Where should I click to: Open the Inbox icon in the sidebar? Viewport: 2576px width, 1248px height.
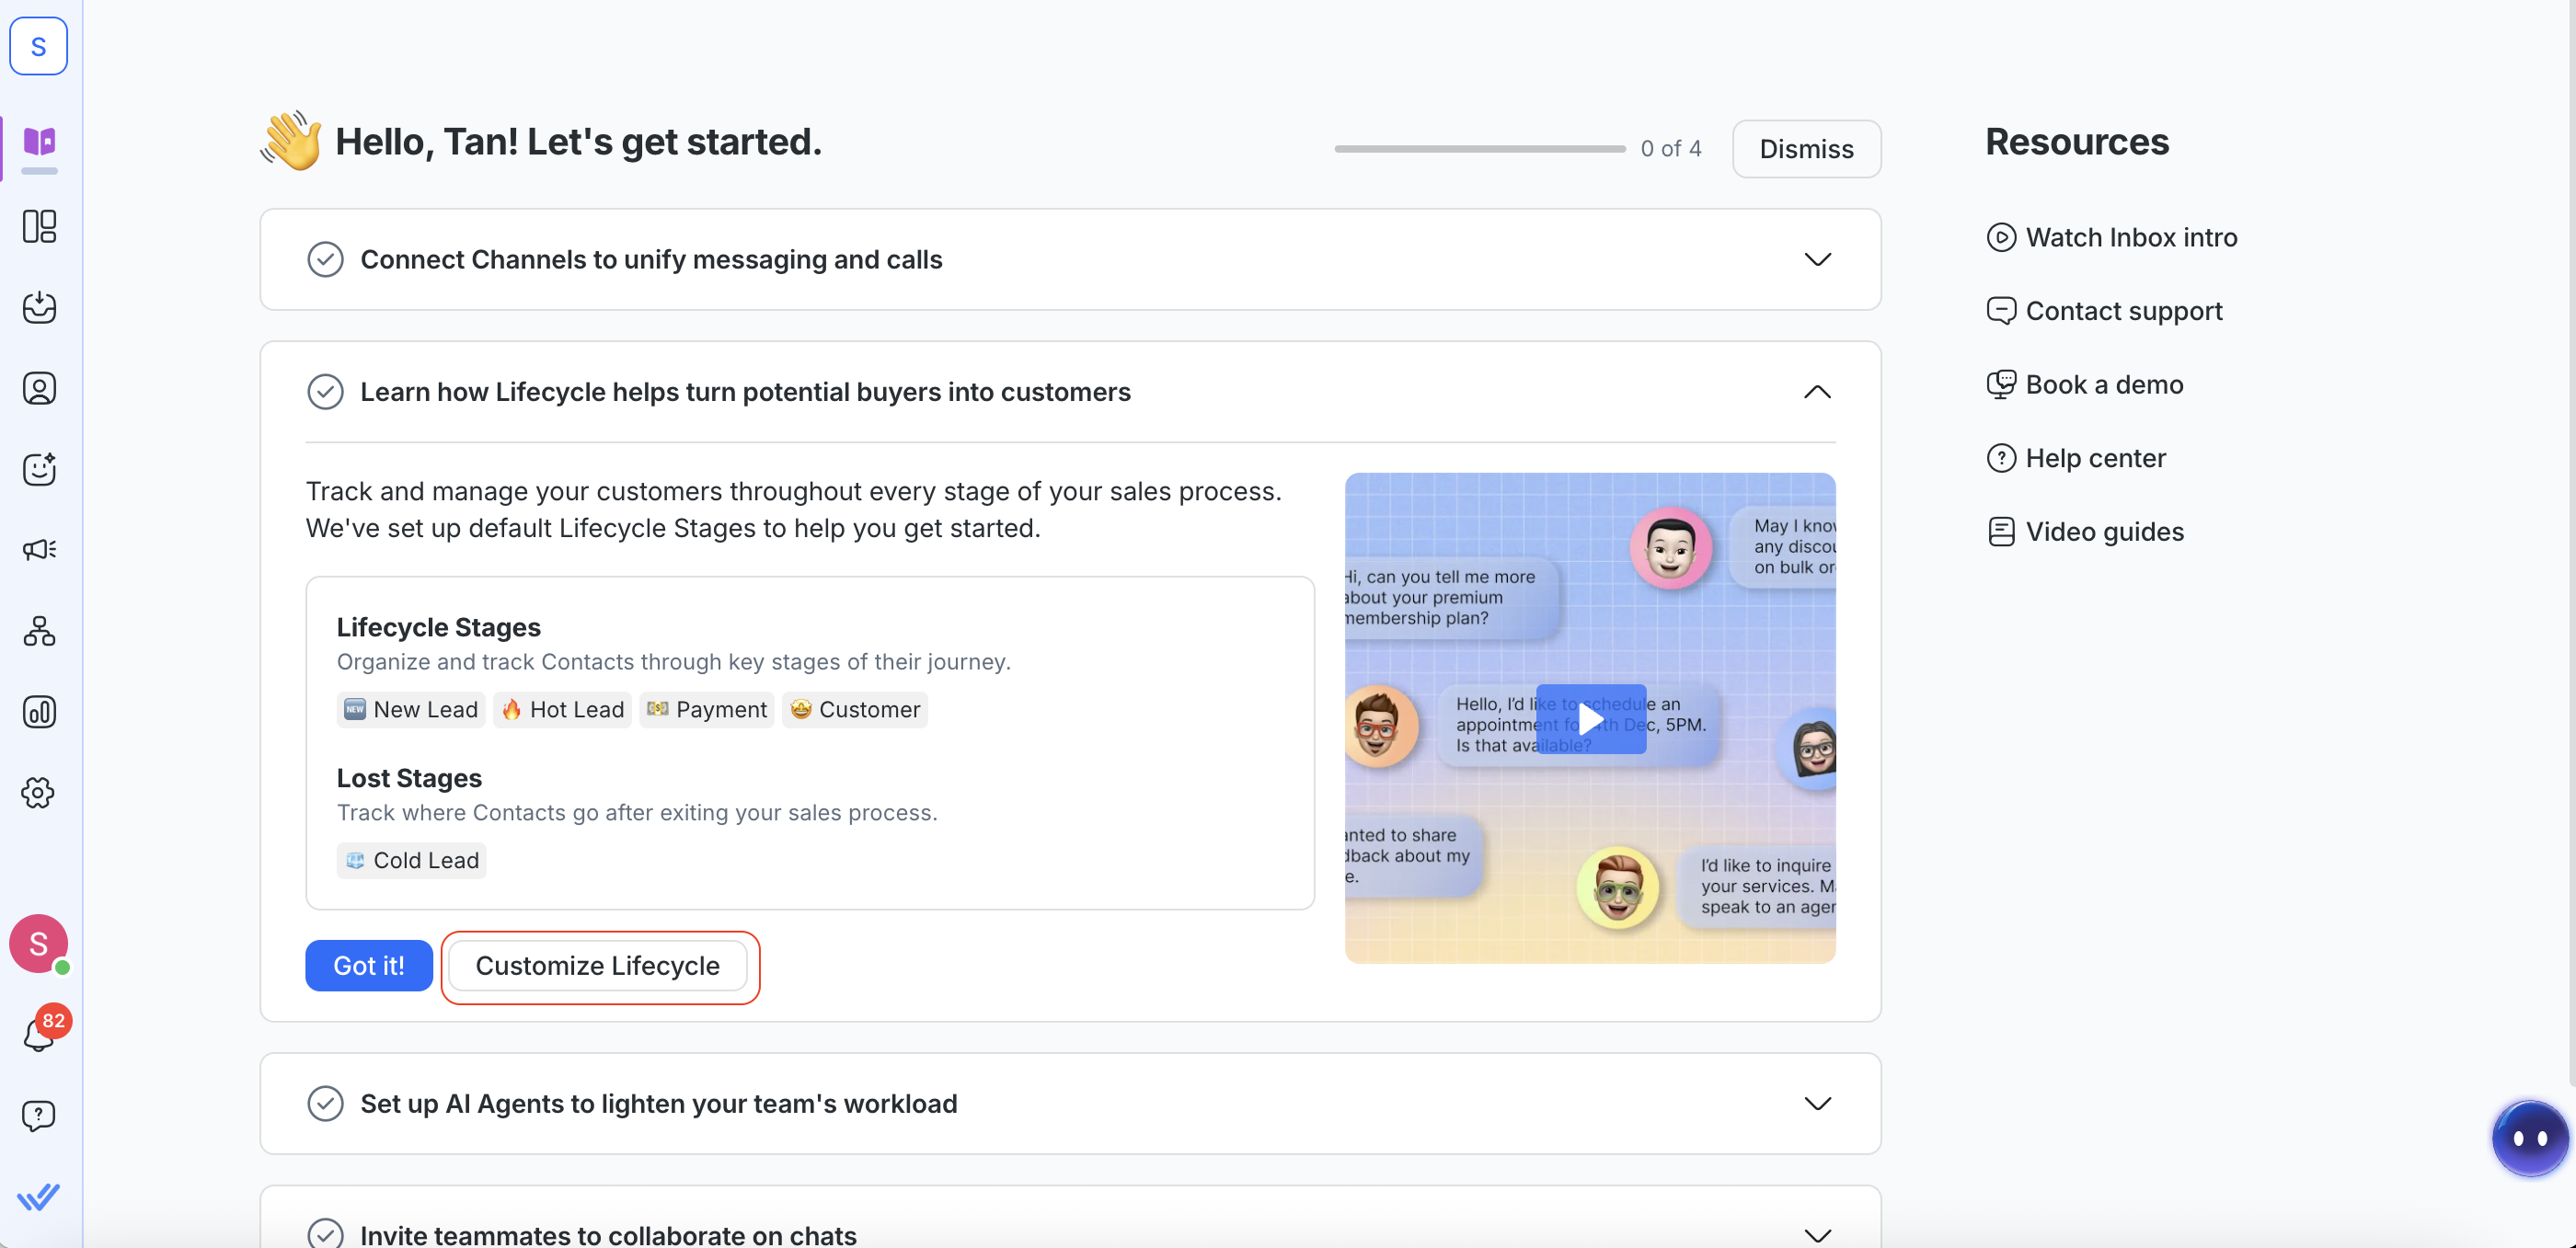(x=39, y=307)
